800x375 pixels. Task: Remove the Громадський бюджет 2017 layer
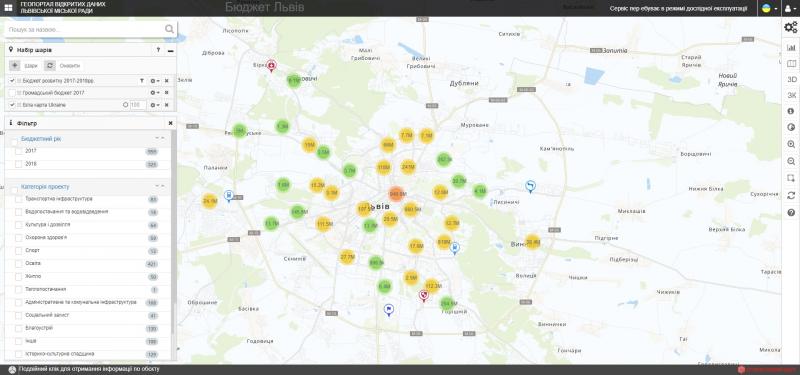click(166, 93)
